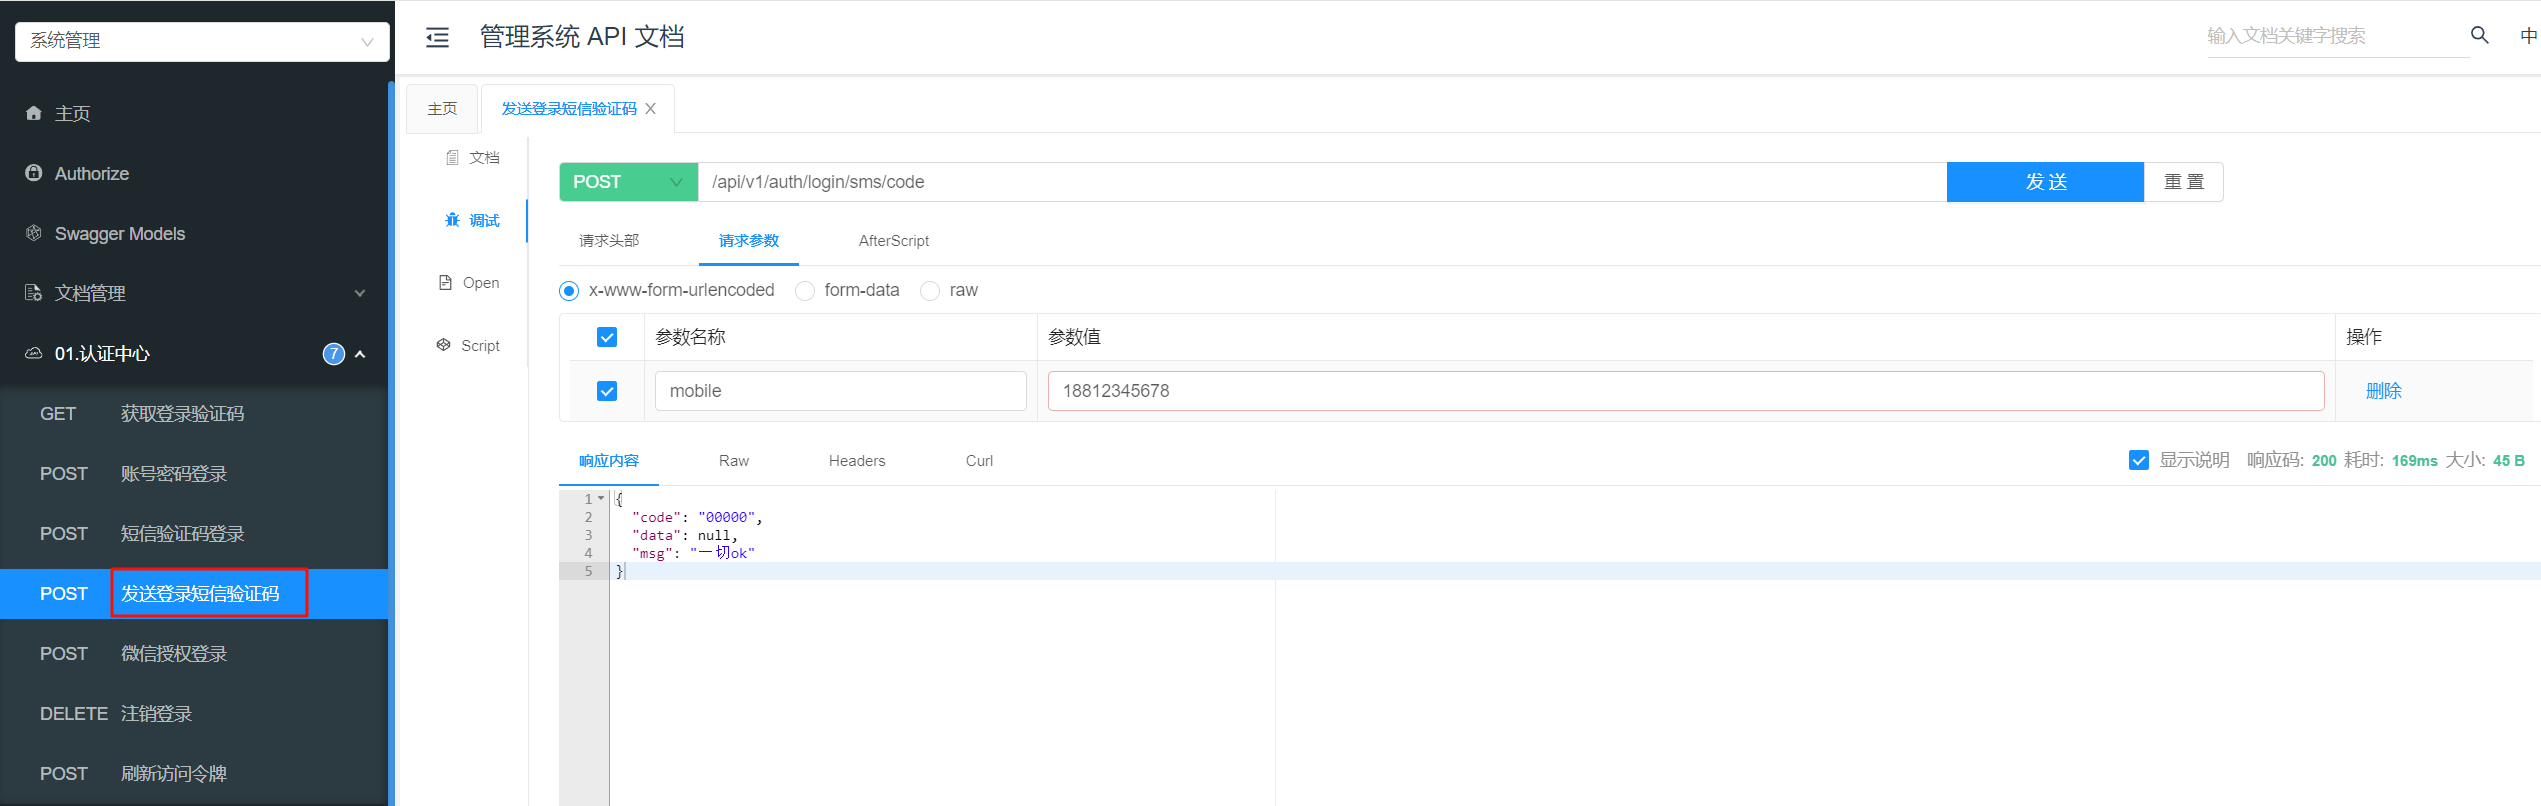Select the raw radio option
The height and width of the screenshot is (806, 2541).
930,291
